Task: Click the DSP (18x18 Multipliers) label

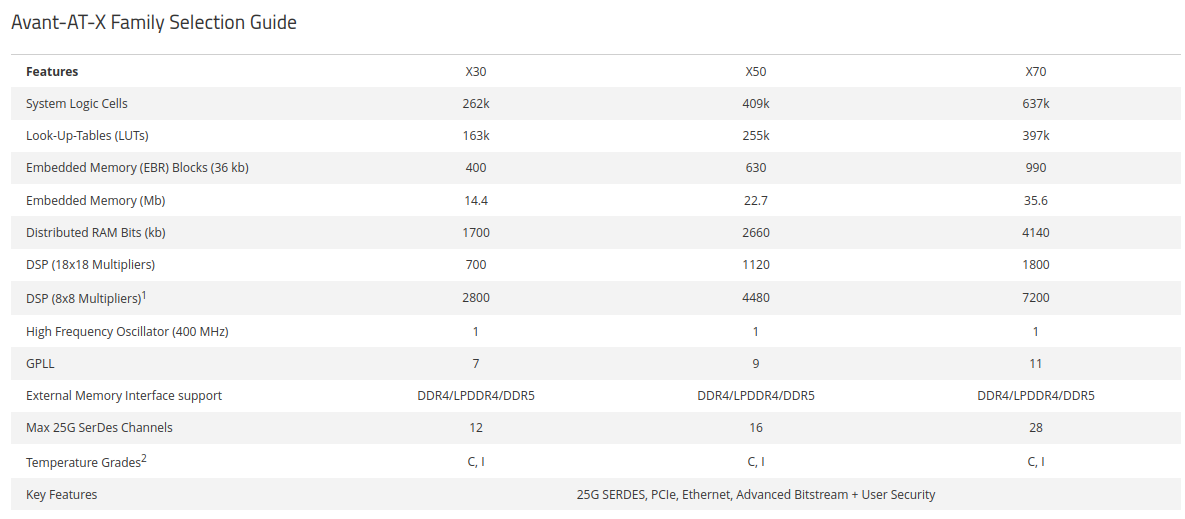Action: (90, 264)
